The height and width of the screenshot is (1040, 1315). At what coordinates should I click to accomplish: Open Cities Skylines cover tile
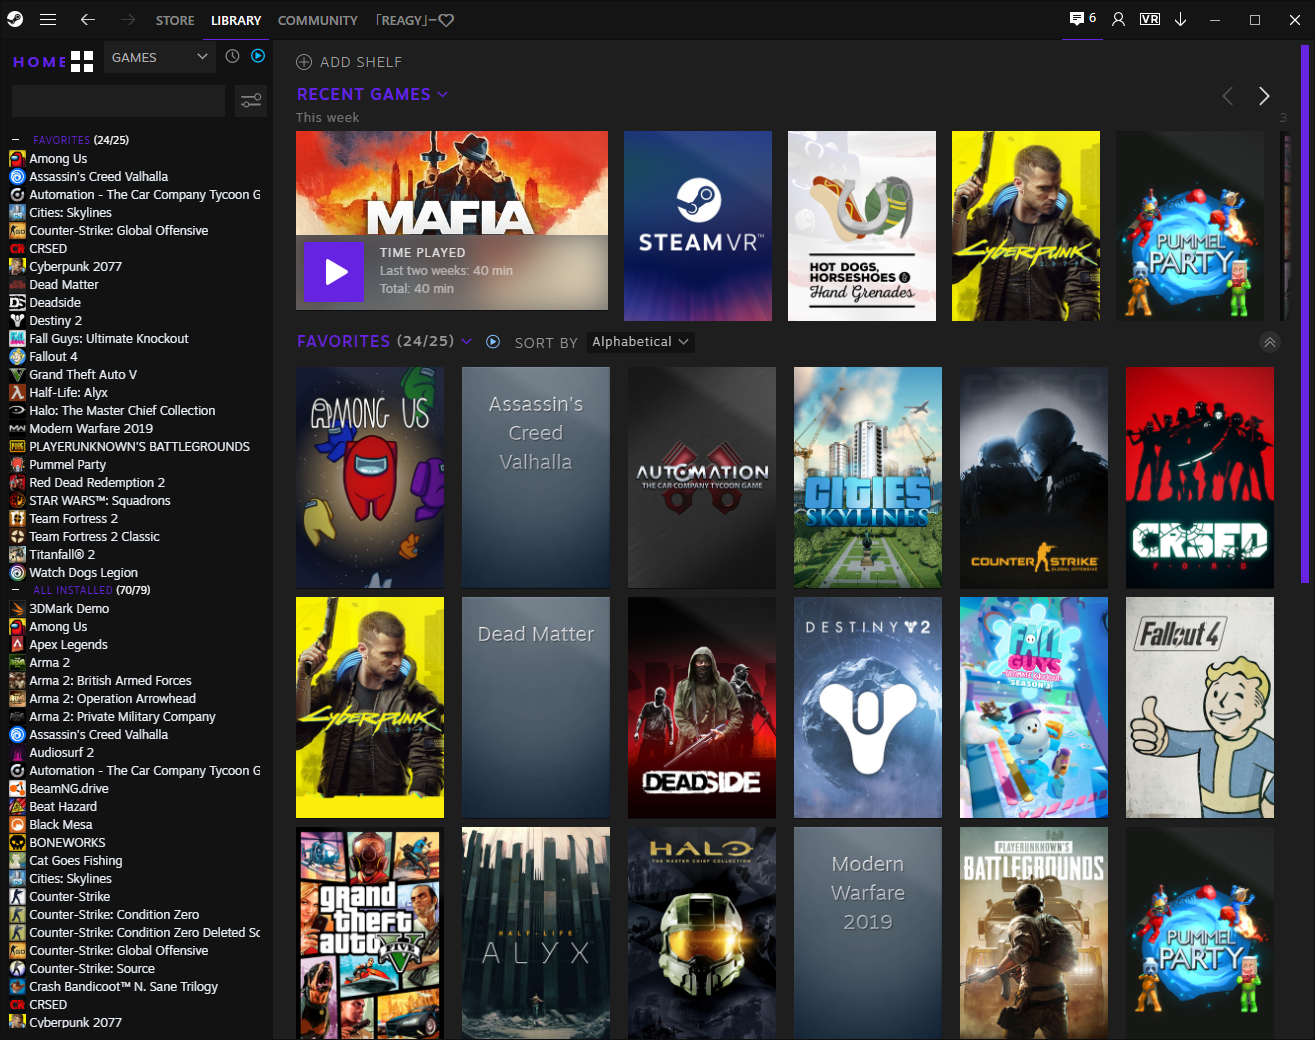[x=868, y=477]
